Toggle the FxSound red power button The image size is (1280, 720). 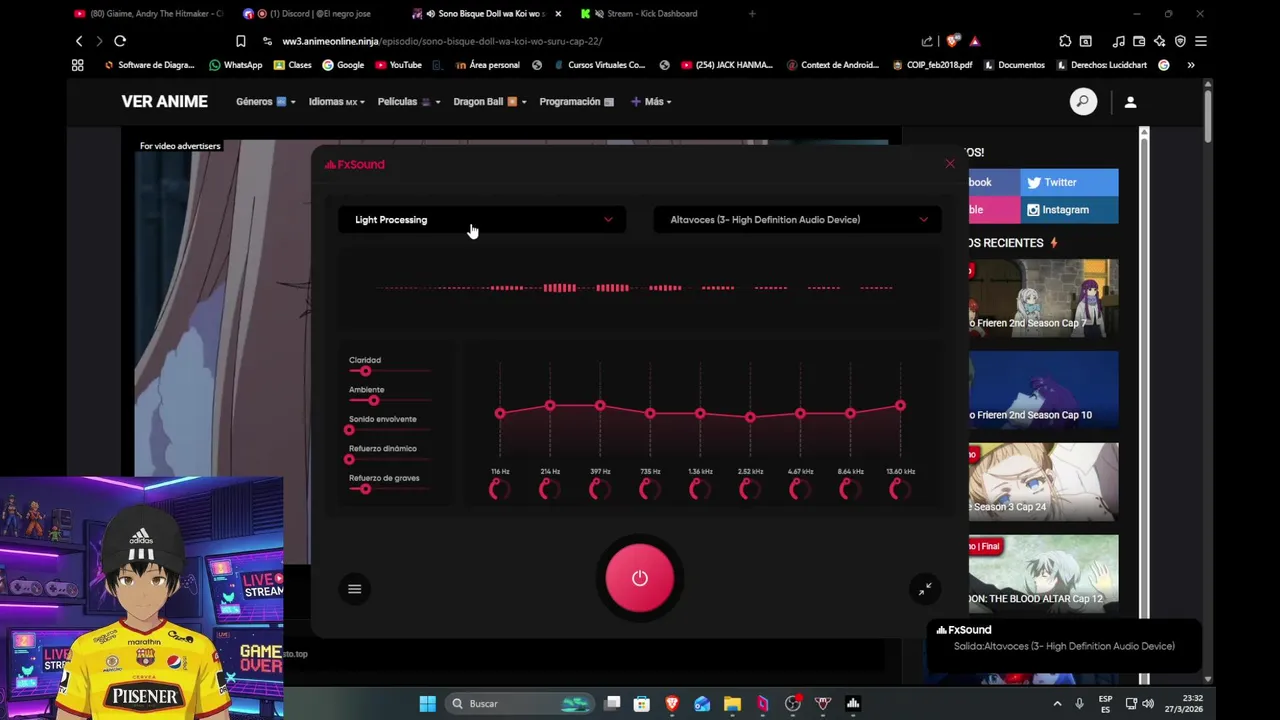640,578
